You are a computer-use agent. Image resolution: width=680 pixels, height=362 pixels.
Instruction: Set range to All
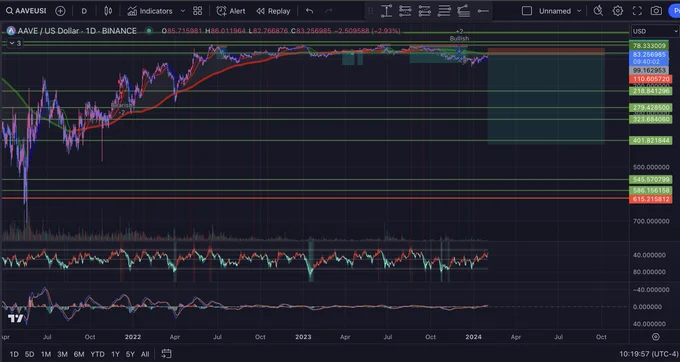click(x=145, y=354)
